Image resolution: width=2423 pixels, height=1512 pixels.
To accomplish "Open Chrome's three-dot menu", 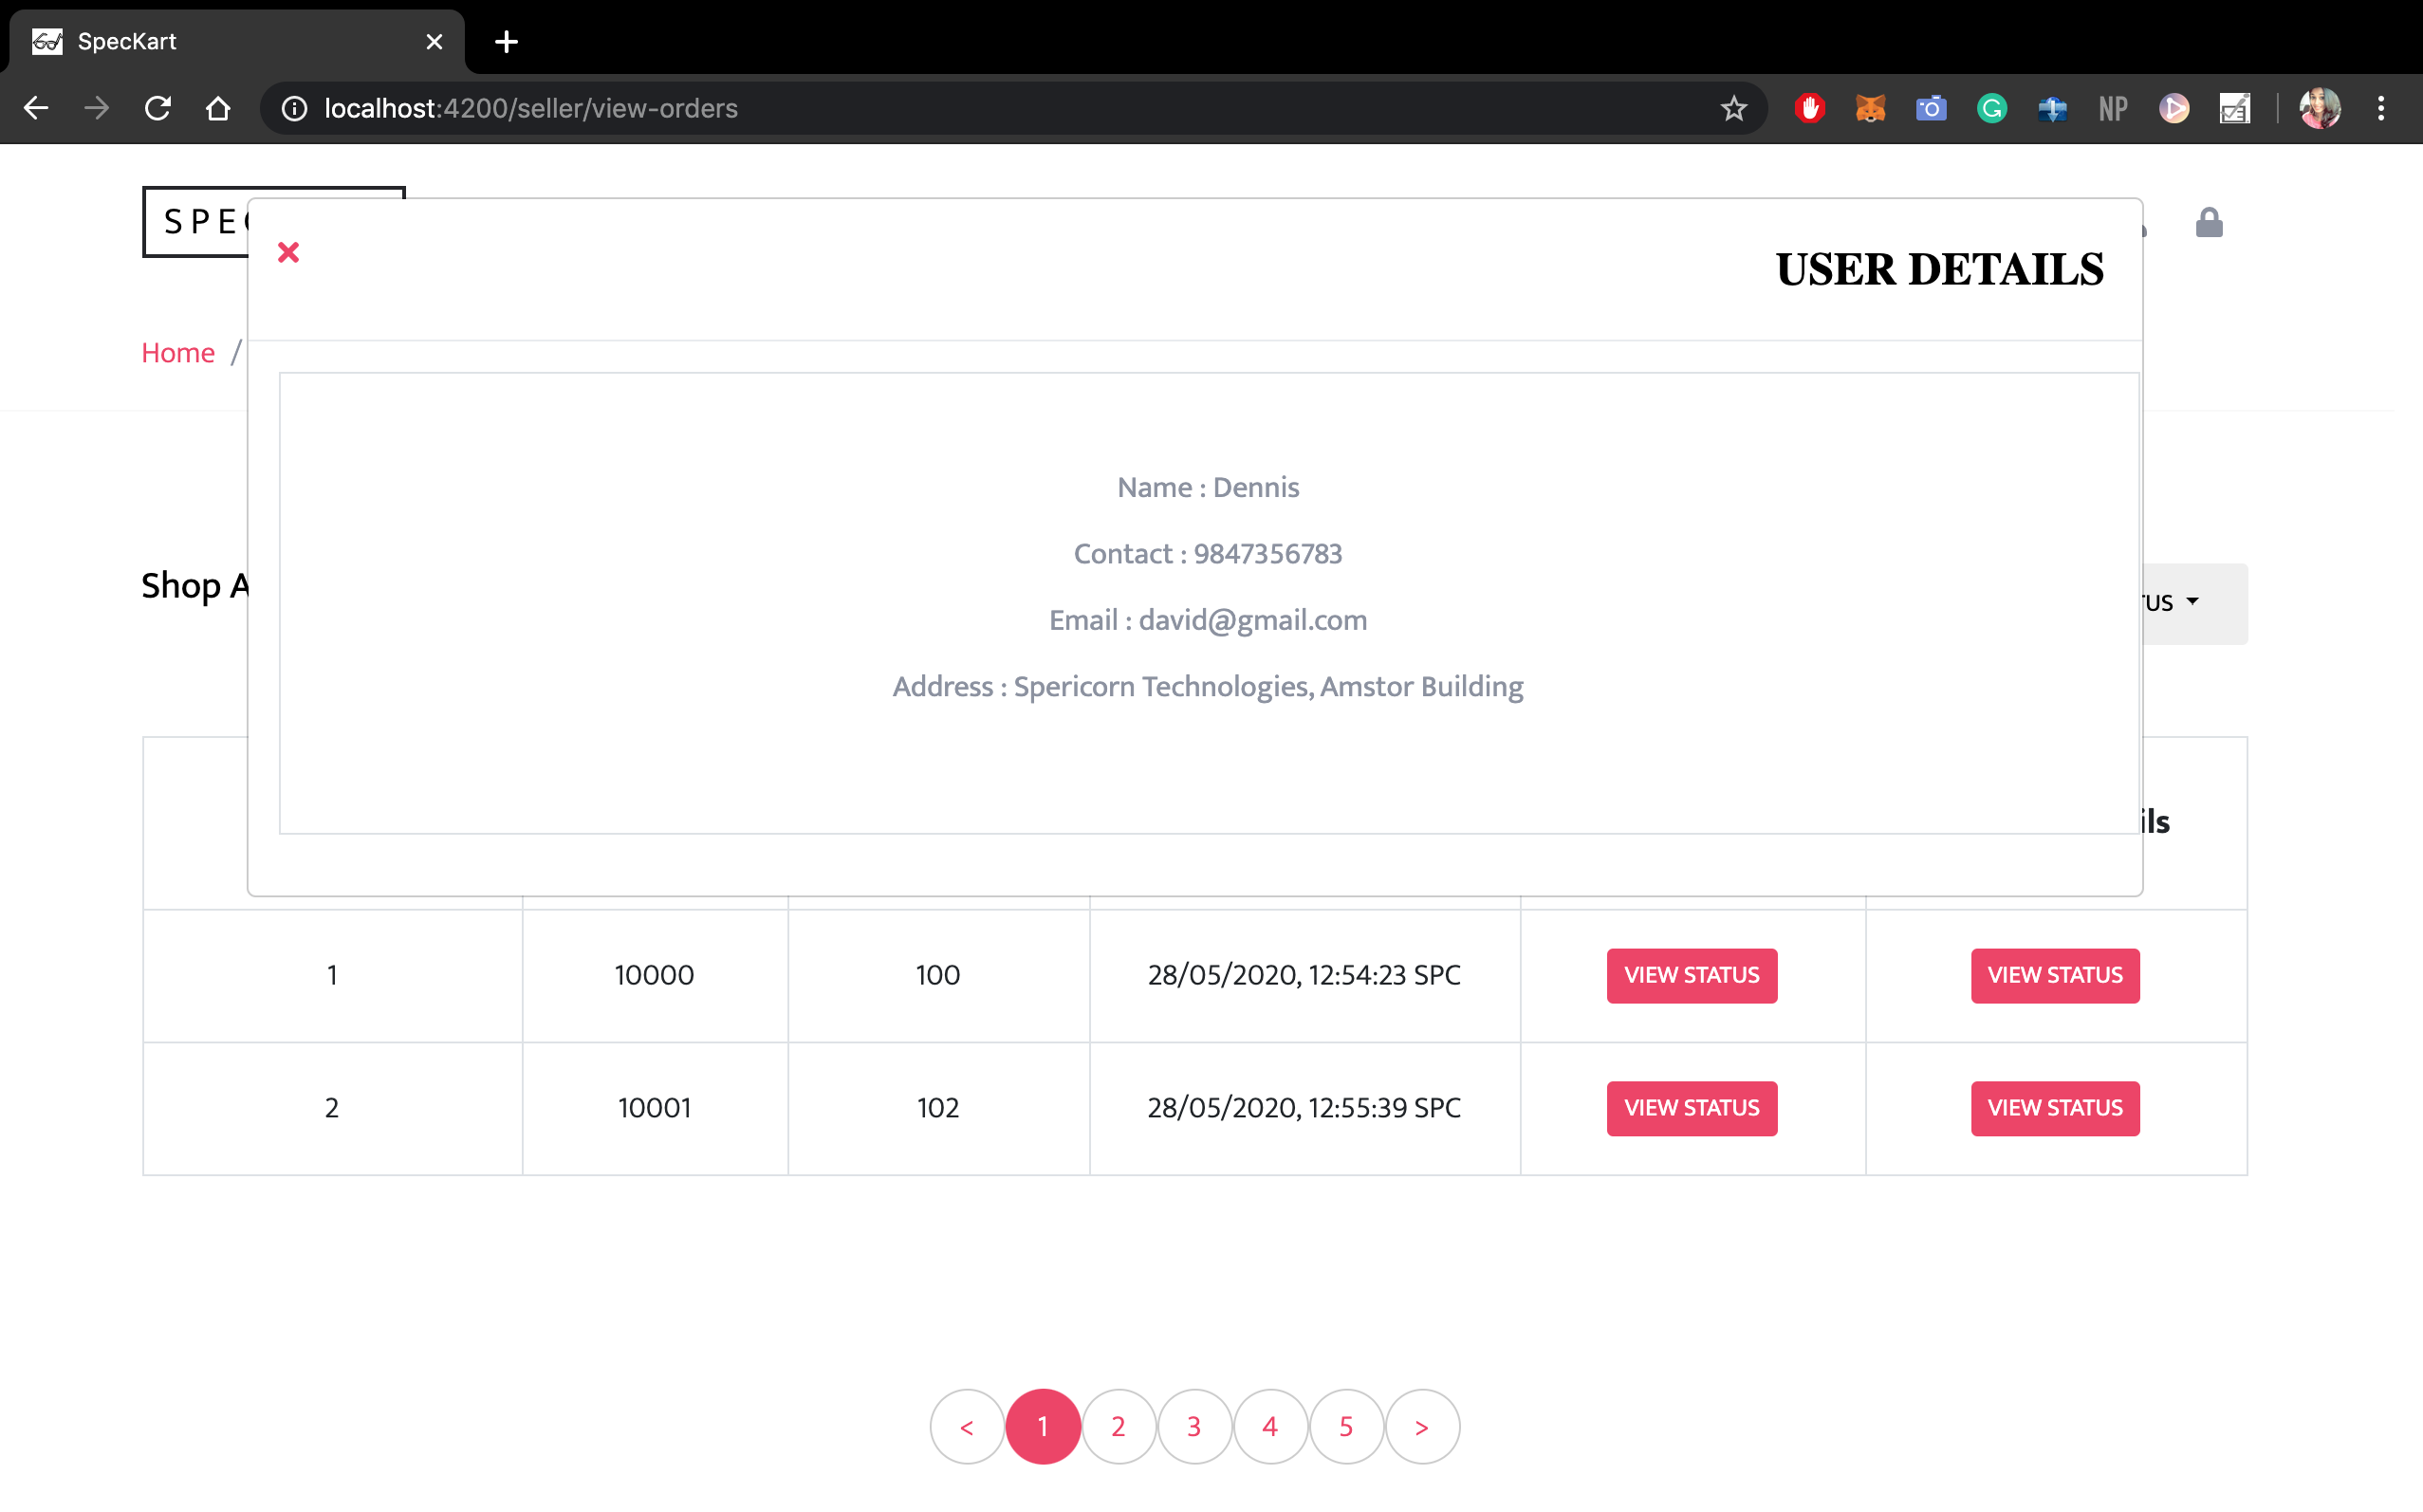I will tap(2380, 108).
